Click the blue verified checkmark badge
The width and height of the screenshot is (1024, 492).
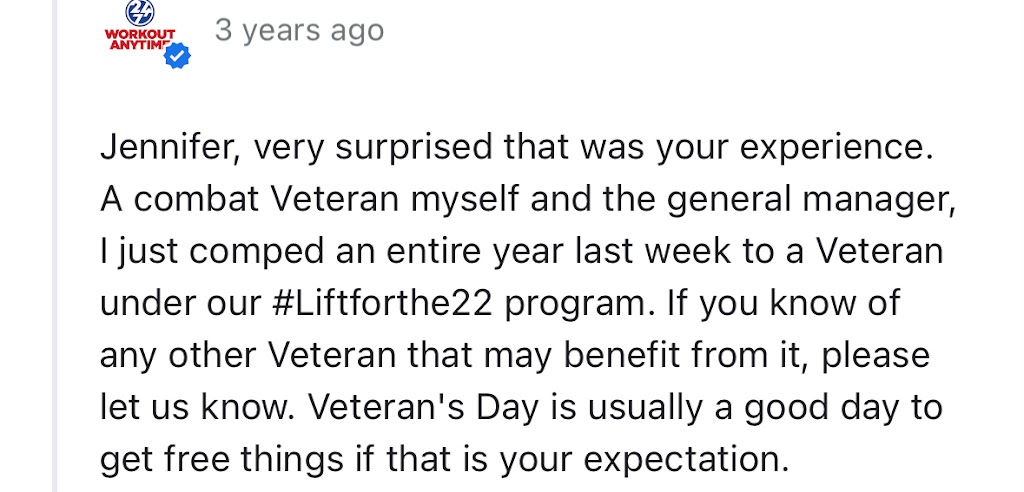coord(178,59)
